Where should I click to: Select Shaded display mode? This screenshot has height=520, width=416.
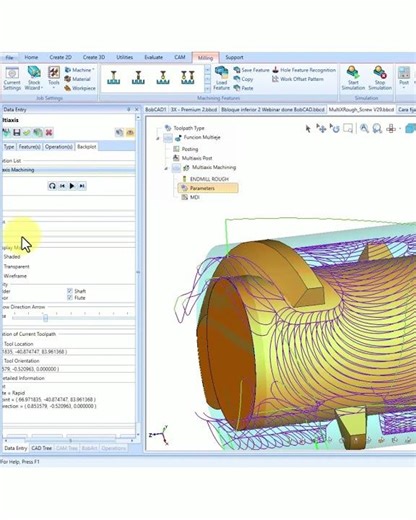[12, 257]
